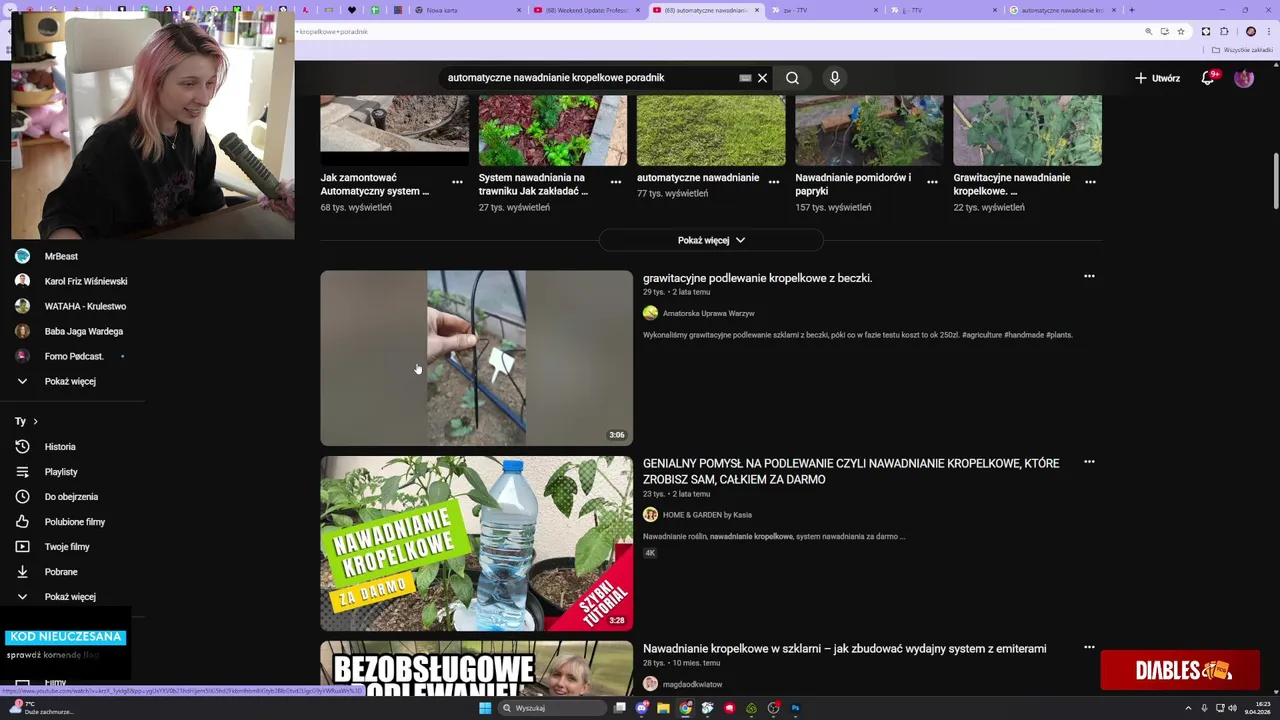Play 'grawitacyjne podlewanie kropelkowe z beczki' thumbnail

click(476, 358)
